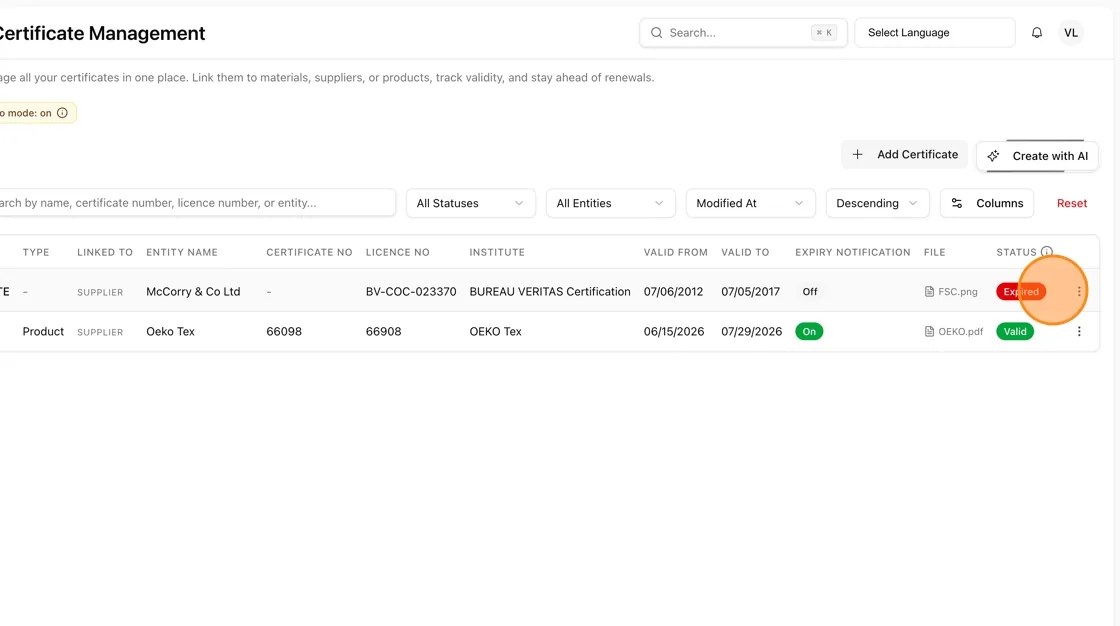1120x626 pixels.
Task: Open row actions for McCorry & Co Ltd
Action: pos(1079,292)
